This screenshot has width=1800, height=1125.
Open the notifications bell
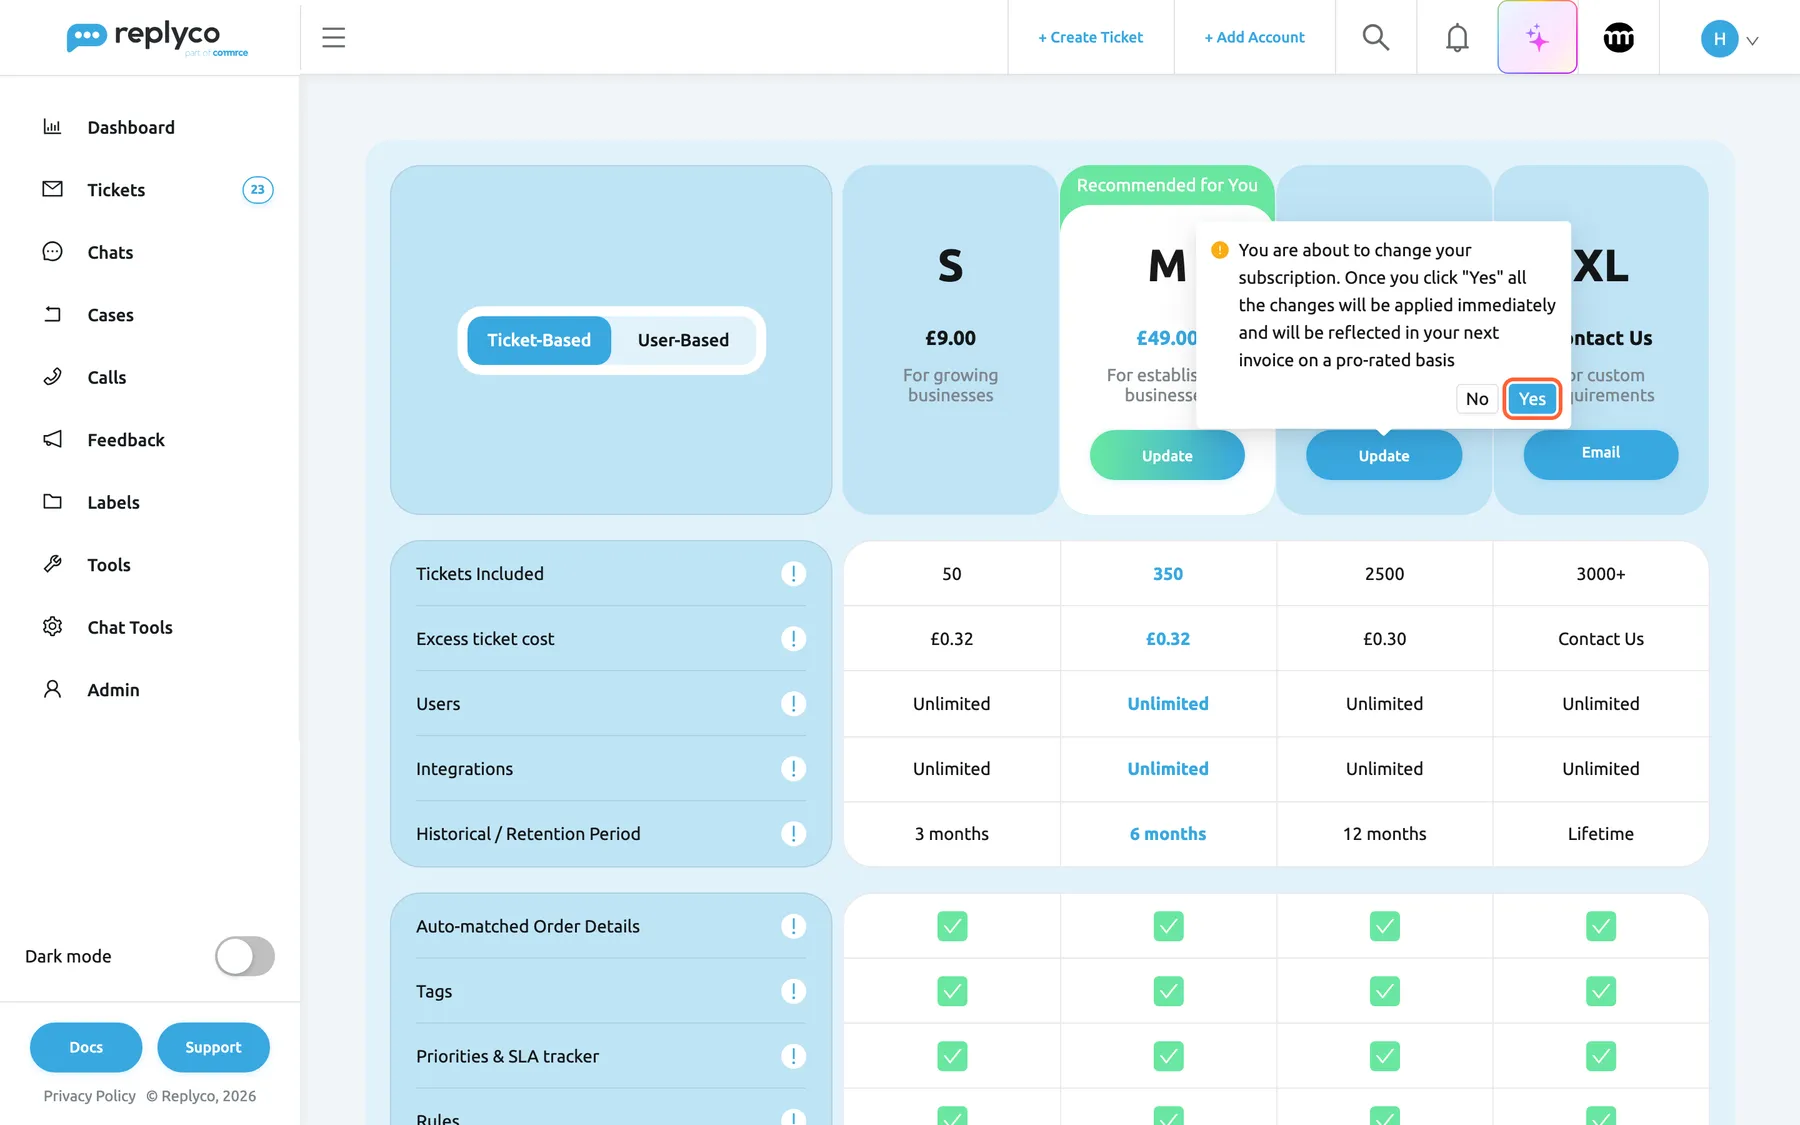(1457, 38)
